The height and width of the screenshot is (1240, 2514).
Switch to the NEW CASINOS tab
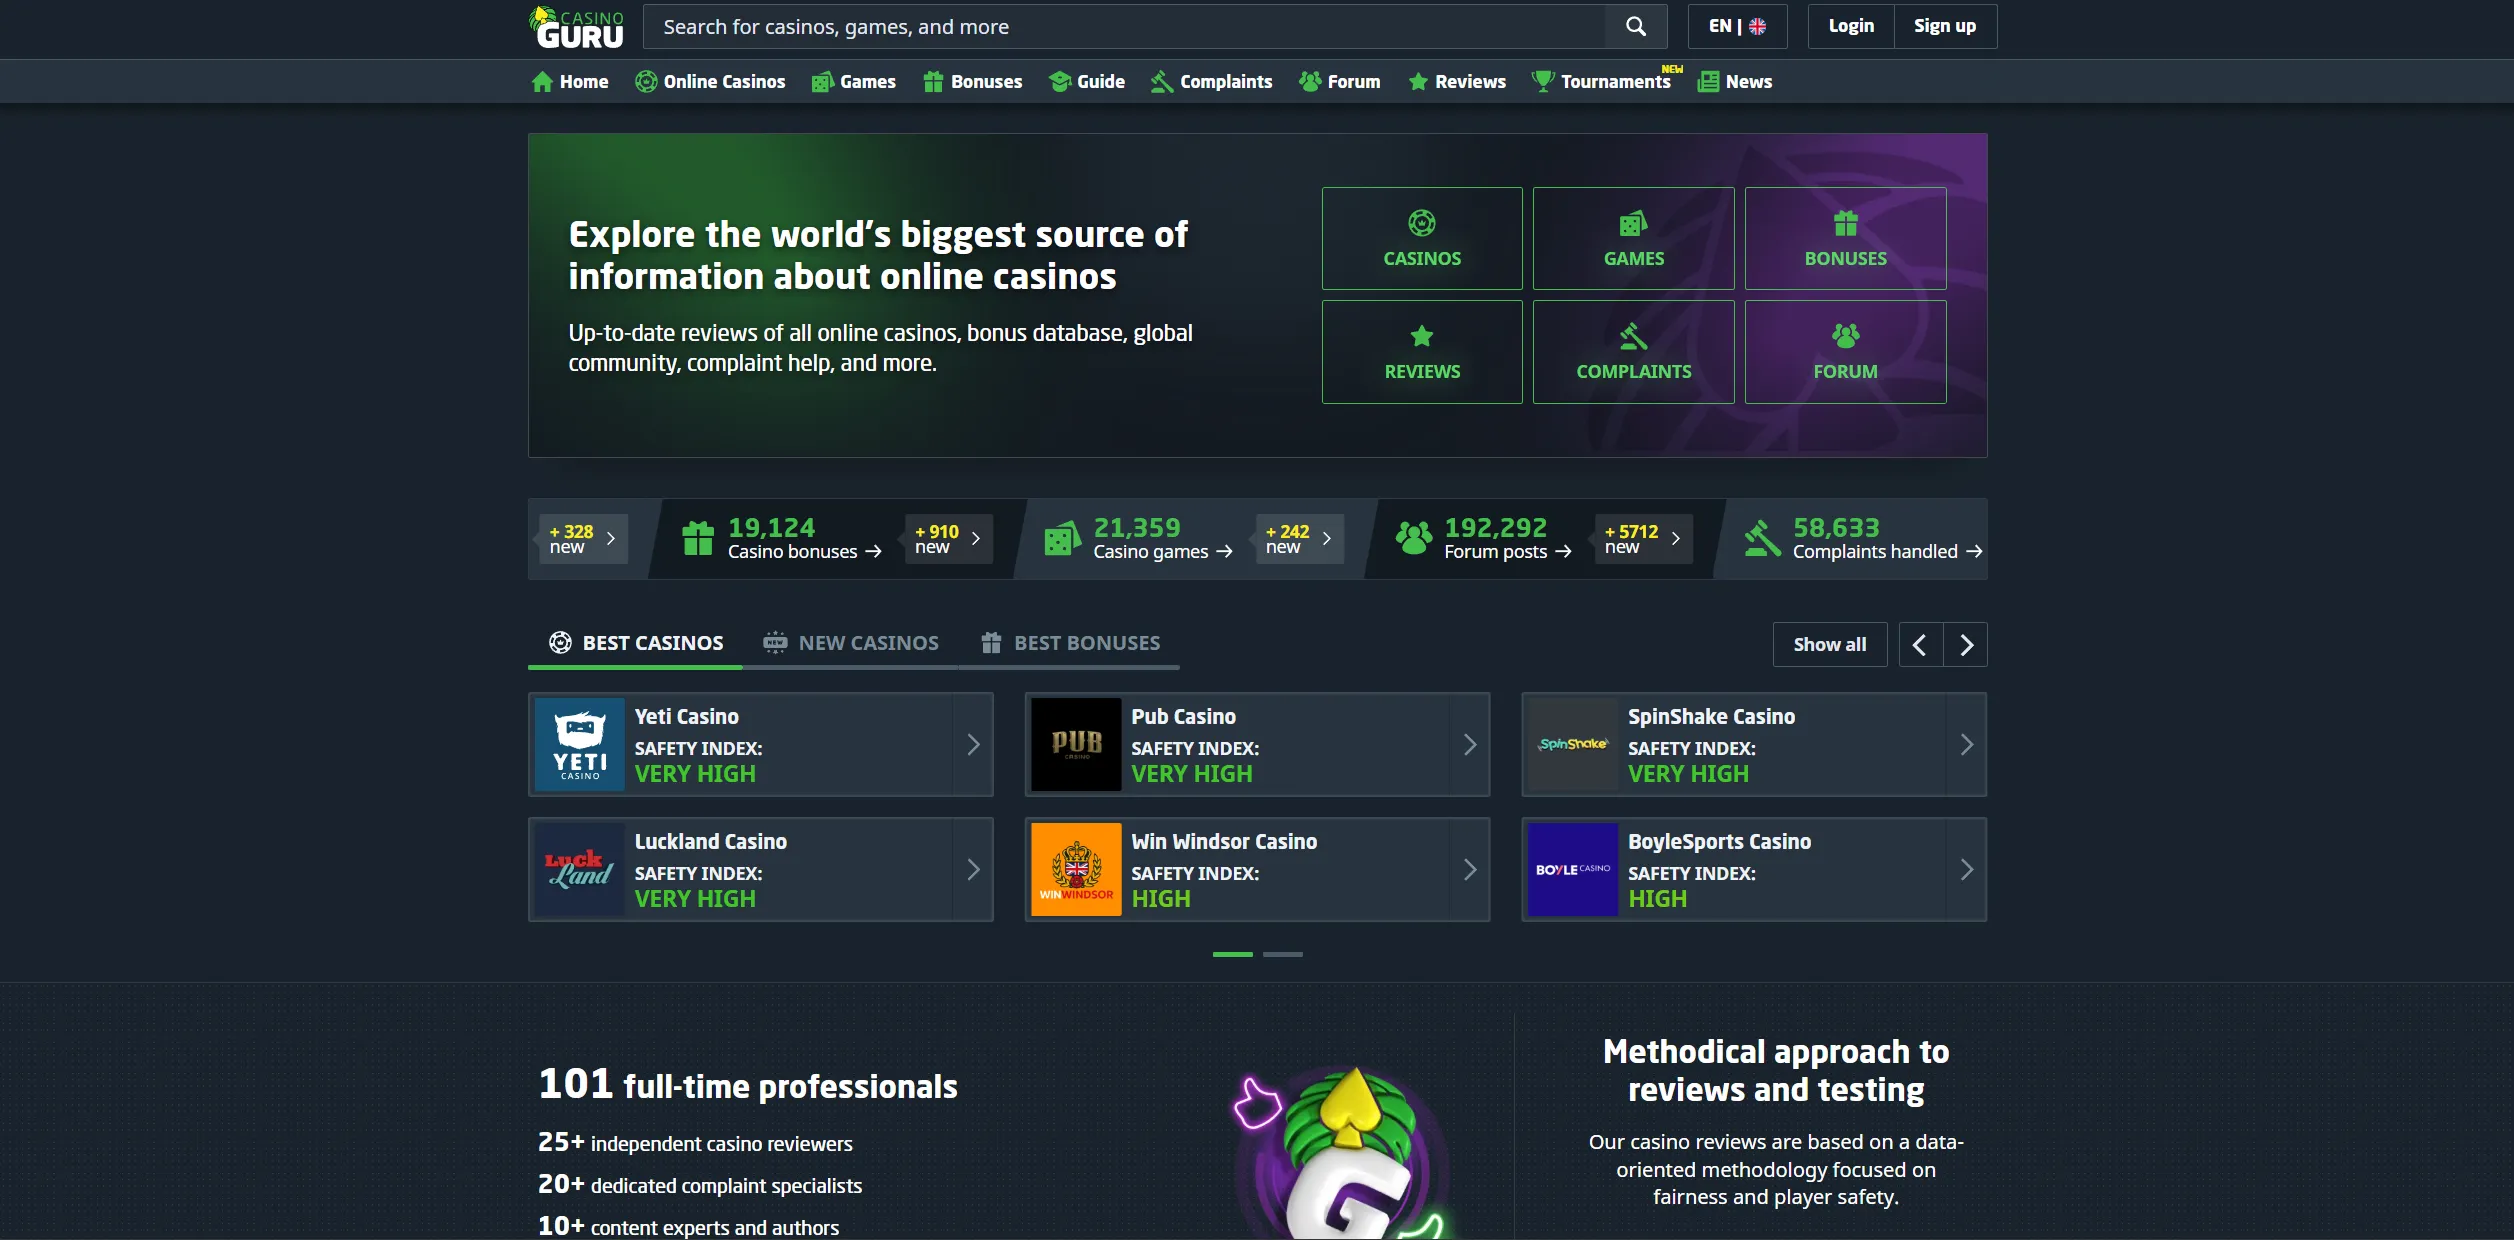pos(851,644)
